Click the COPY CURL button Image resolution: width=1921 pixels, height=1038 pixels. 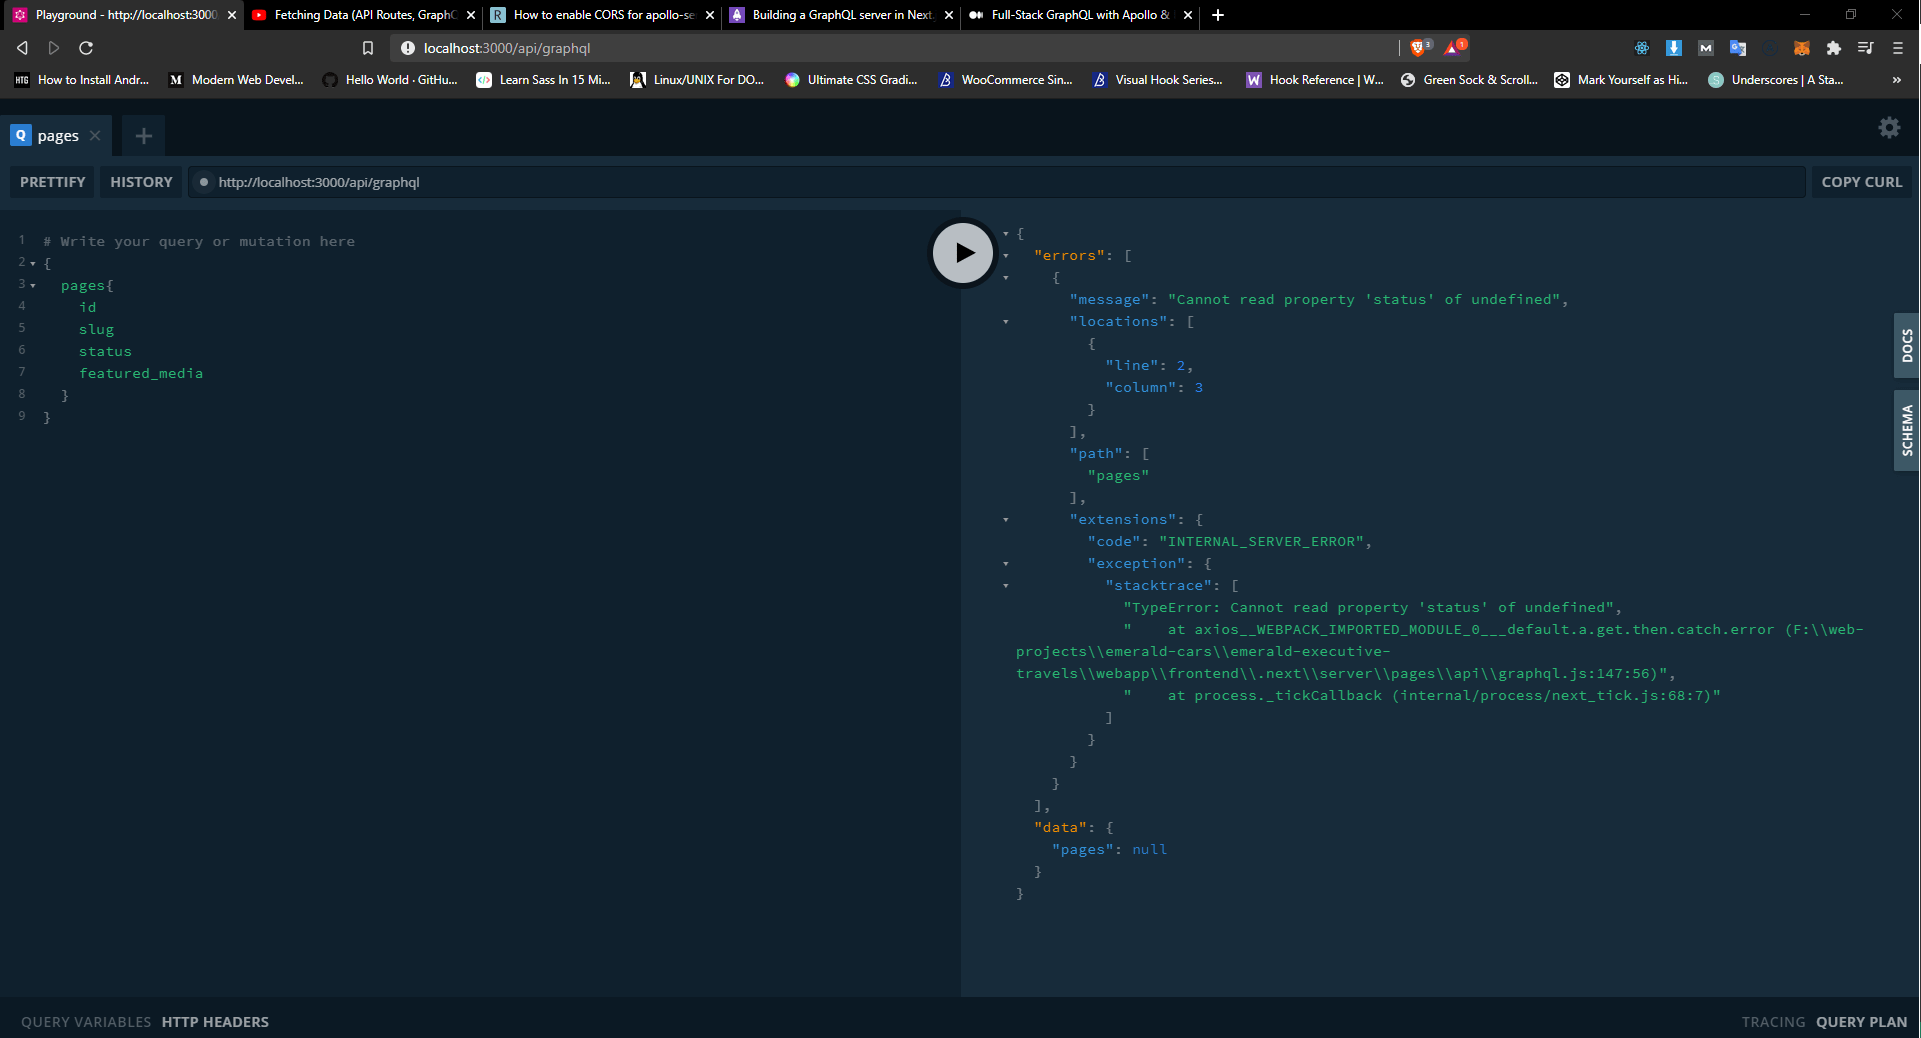tap(1862, 182)
